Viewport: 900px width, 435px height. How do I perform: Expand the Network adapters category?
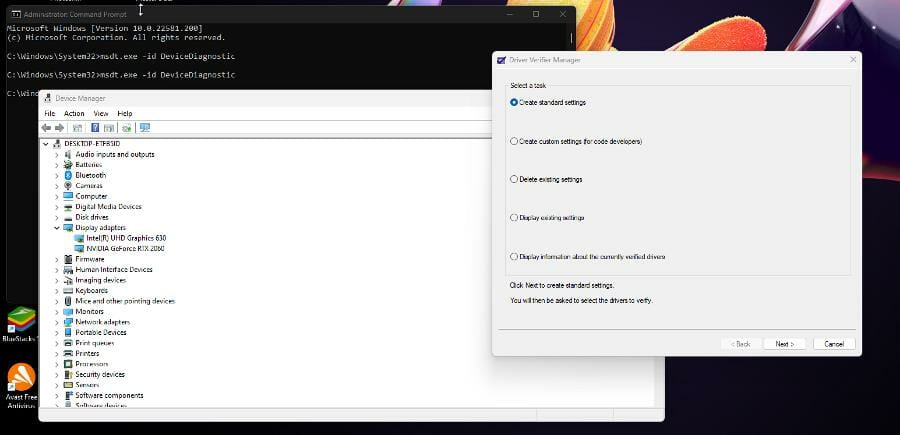(x=56, y=323)
